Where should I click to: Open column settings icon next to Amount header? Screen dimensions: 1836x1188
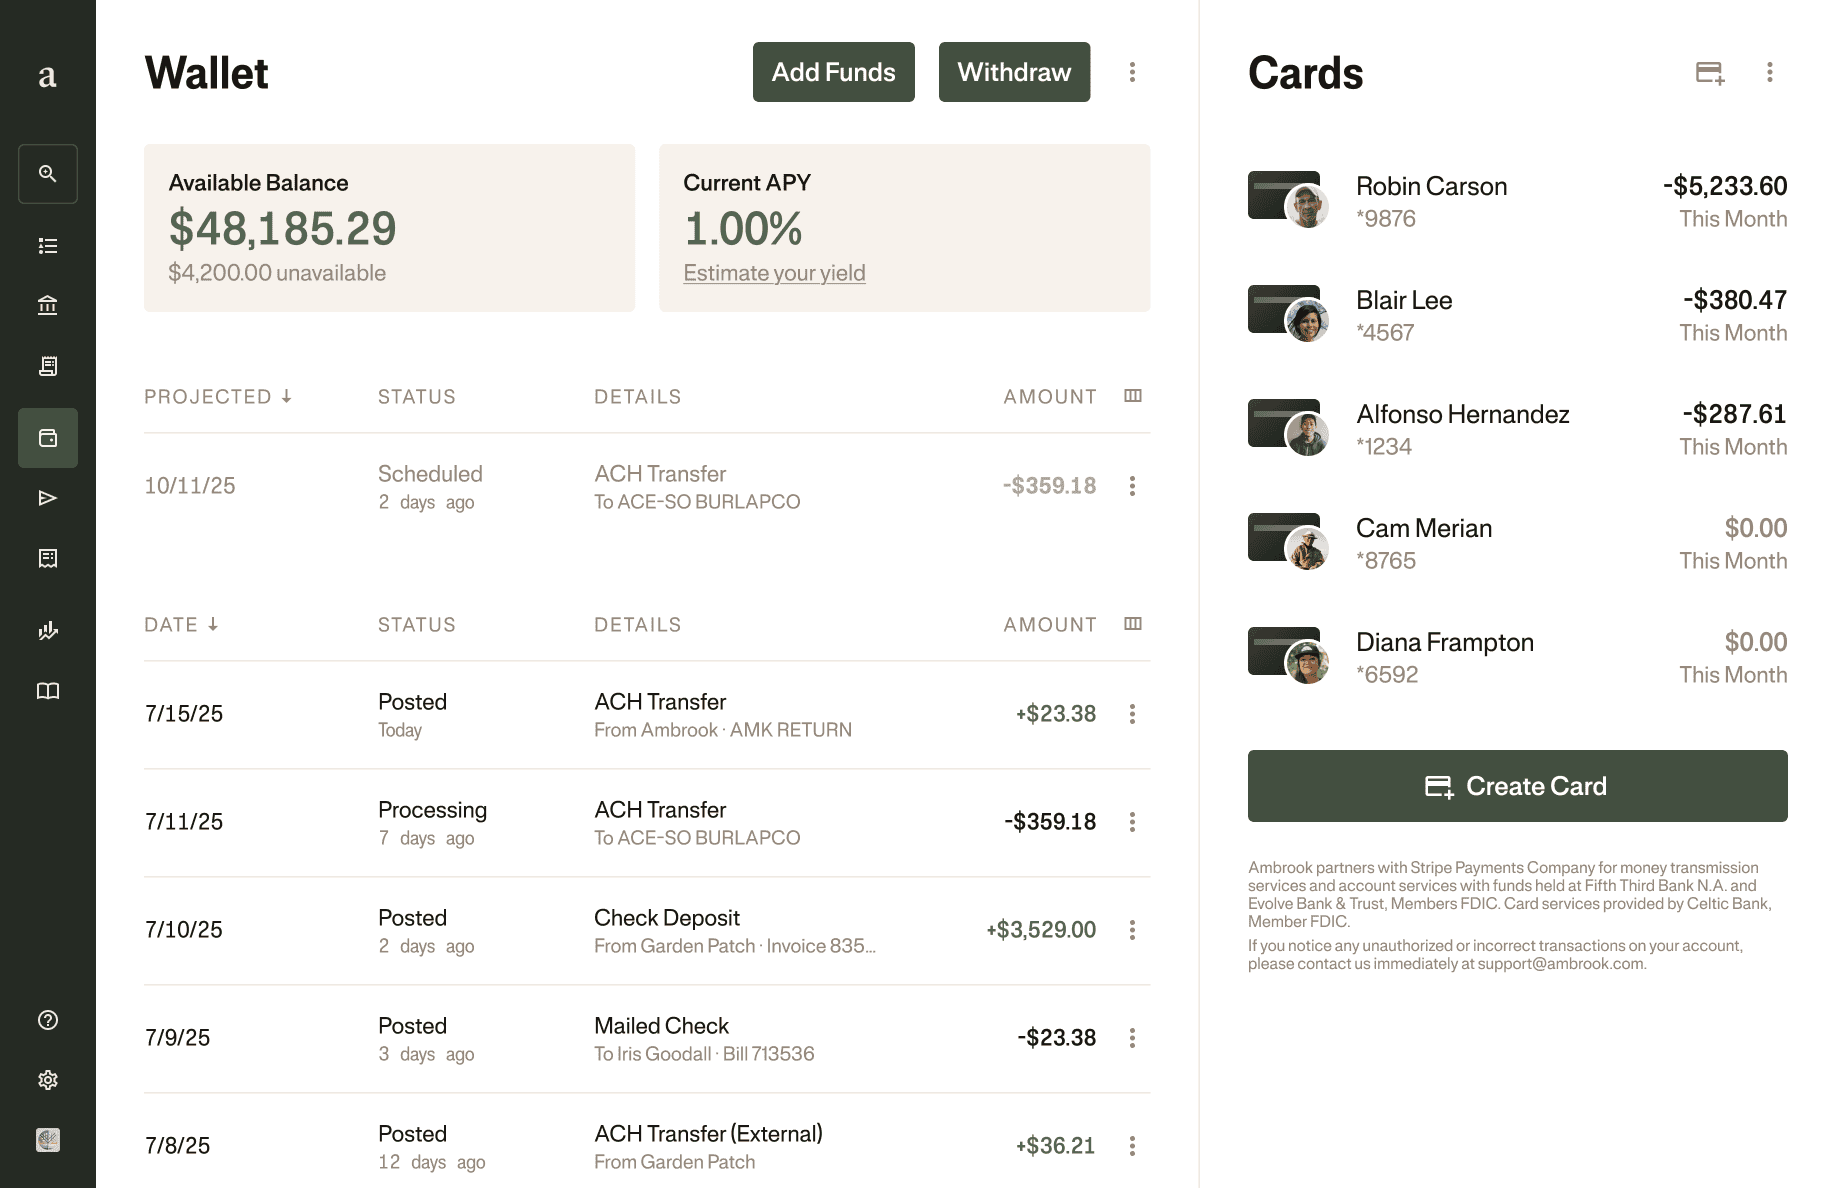1133,396
